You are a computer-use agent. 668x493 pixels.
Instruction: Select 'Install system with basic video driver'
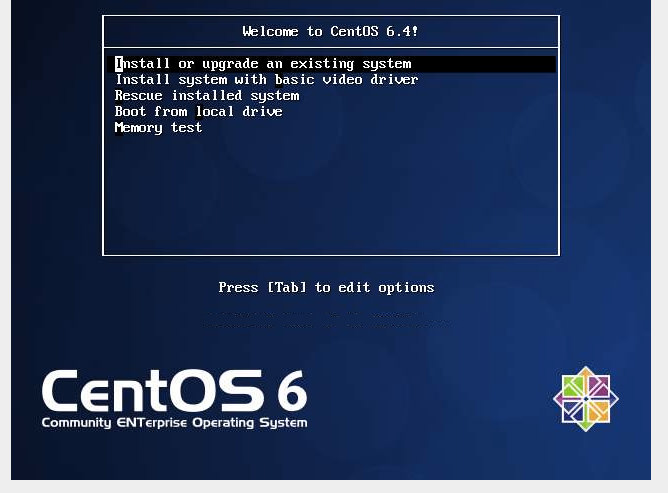click(266, 80)
